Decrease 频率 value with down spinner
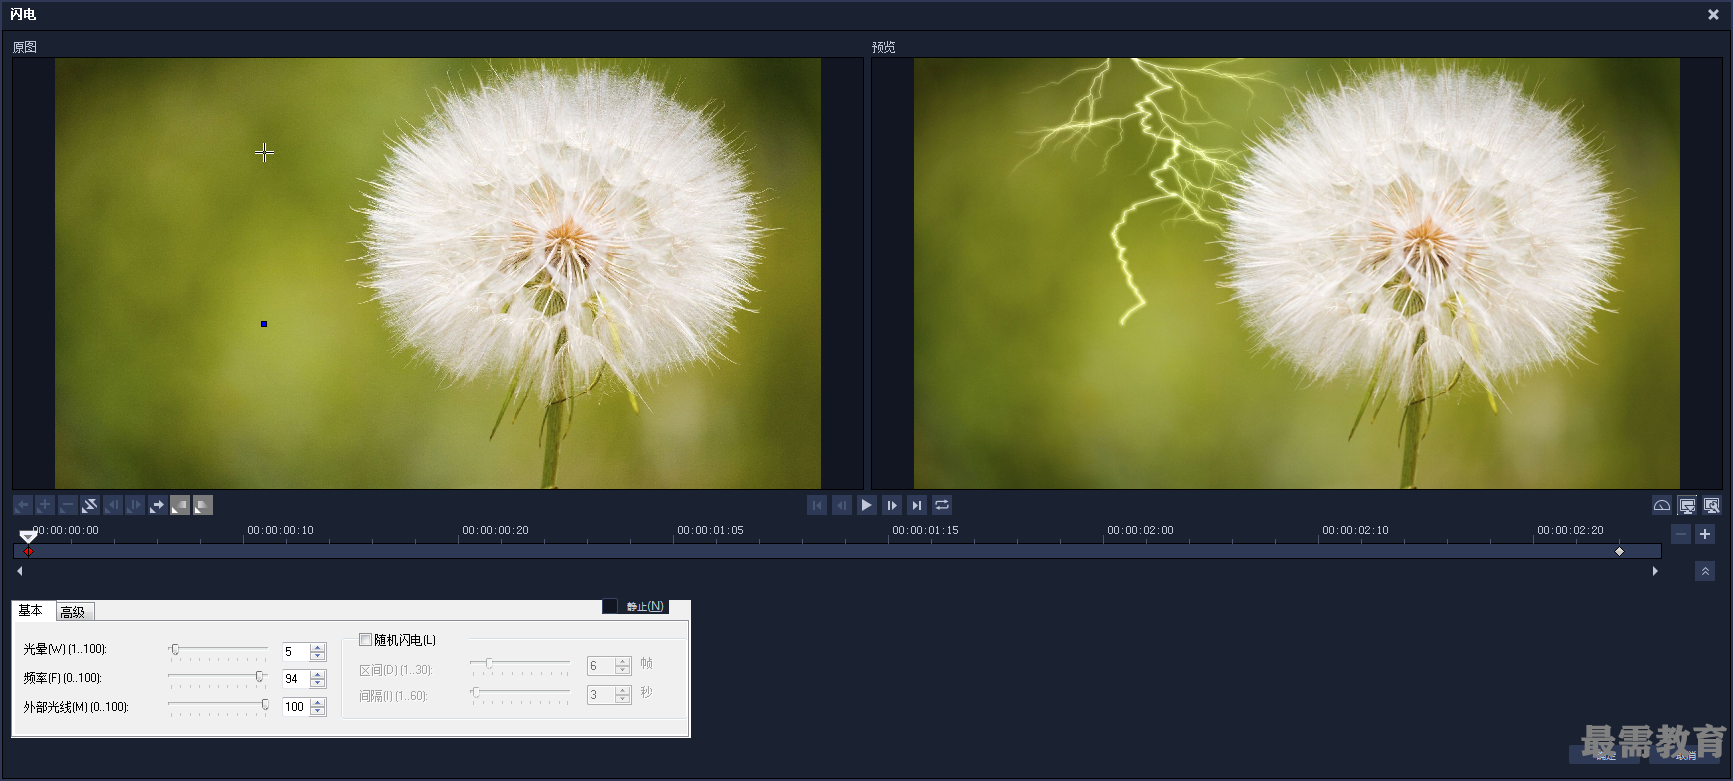The image size is (1733, 781). (x=318, y=683)
